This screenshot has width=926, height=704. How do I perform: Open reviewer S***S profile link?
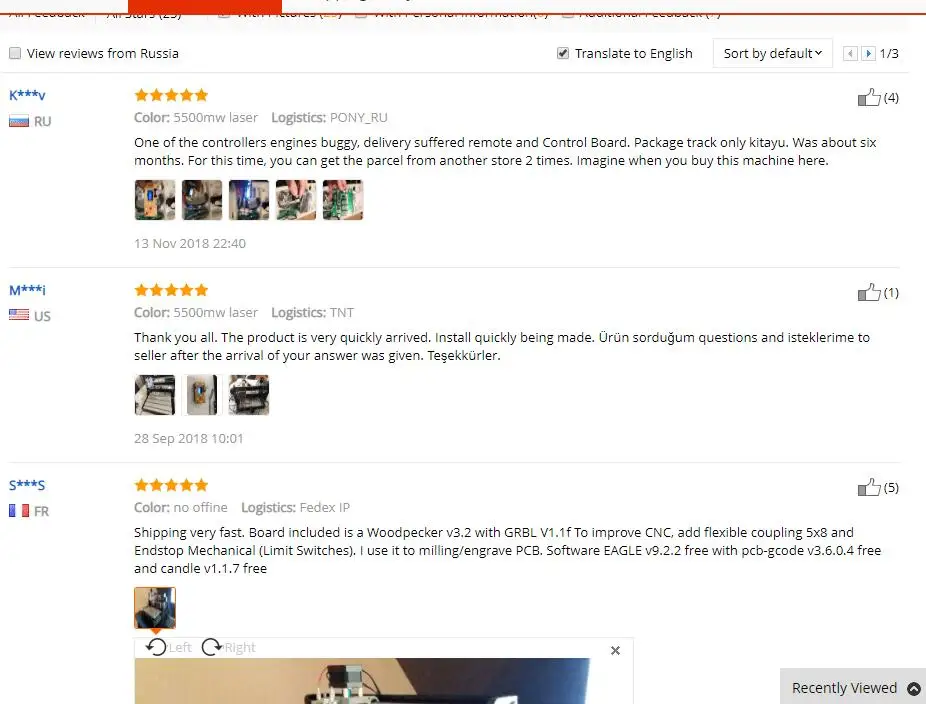[x=27, y=485]
